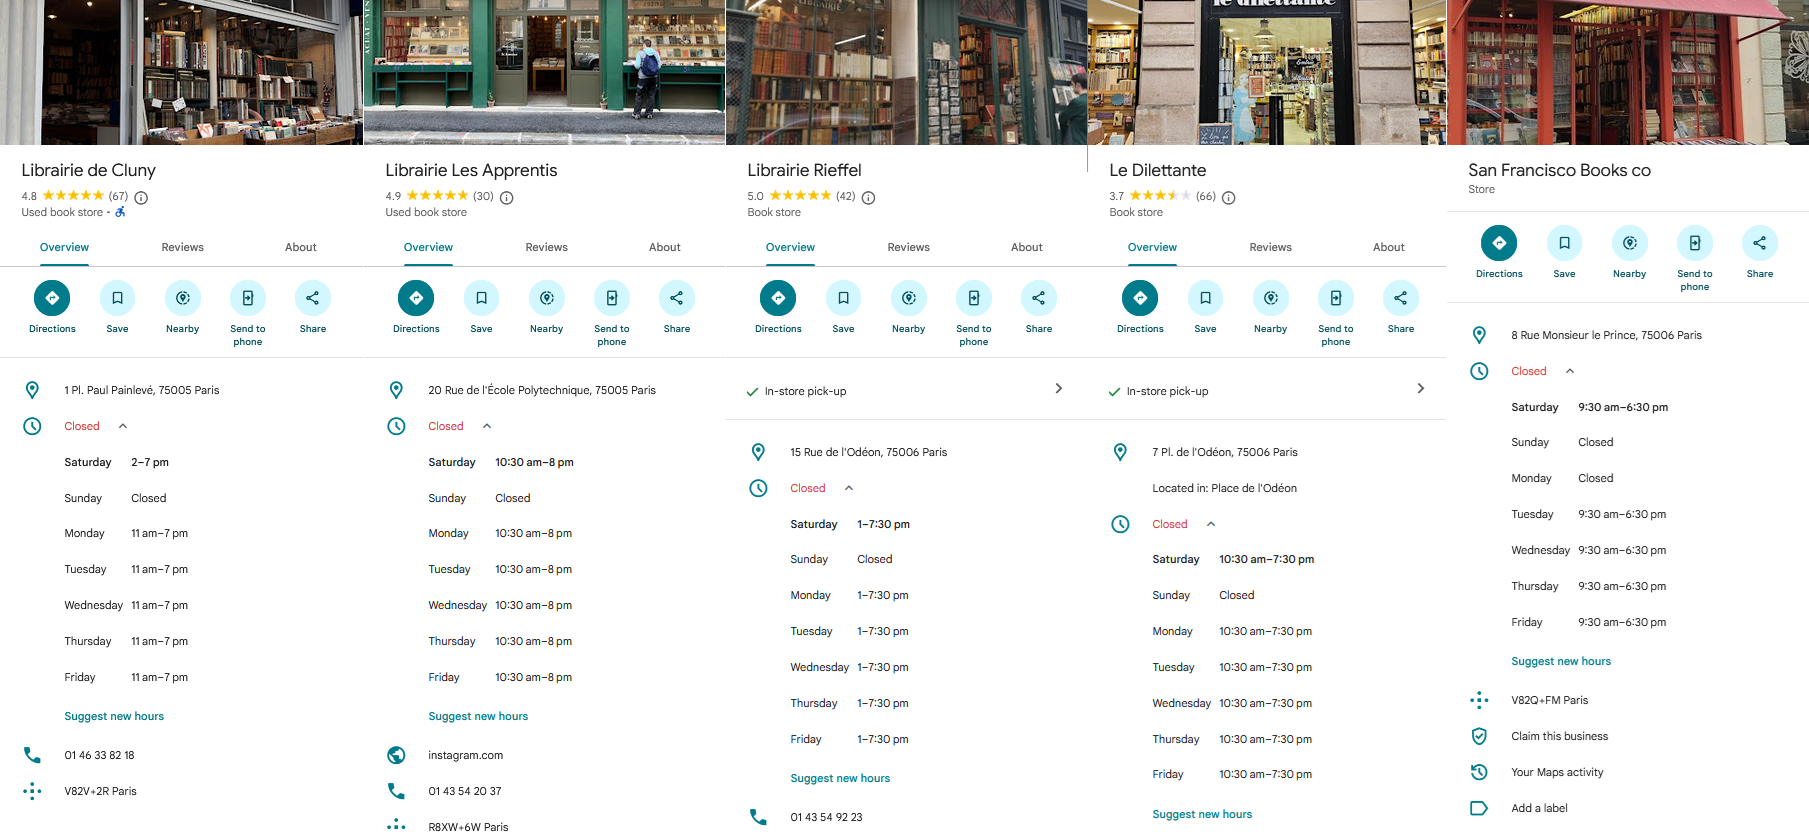Share Librairie Rieffel listing

point(1039,298)
